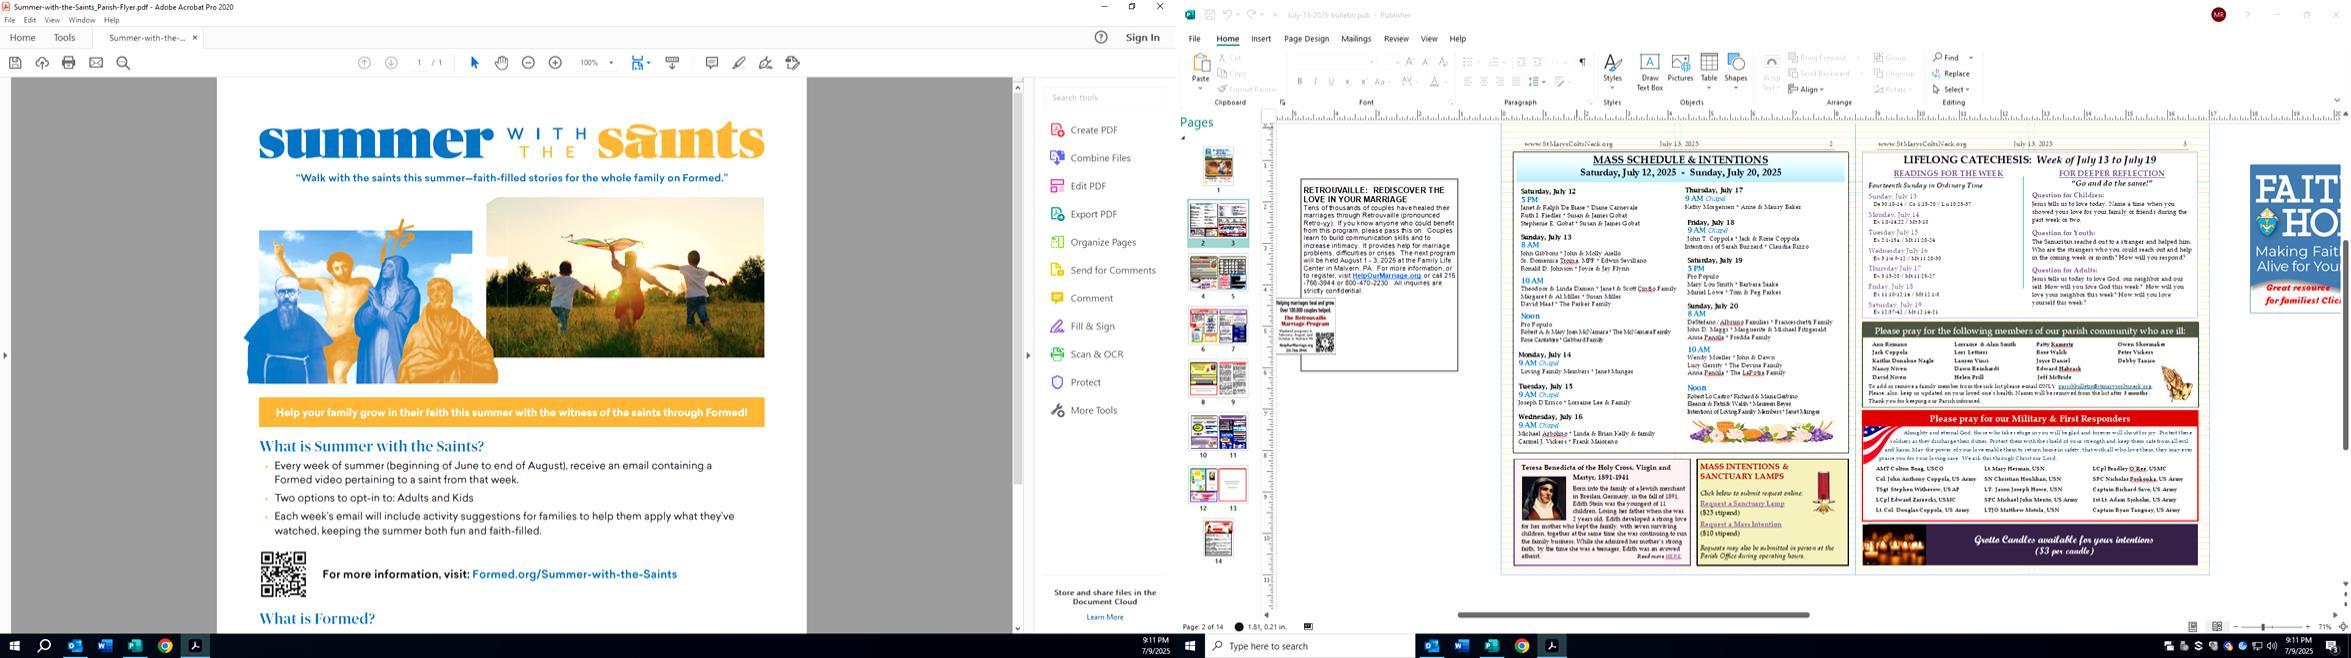
Task: Go to next page in Acrobat
Action: click(391, 63)
